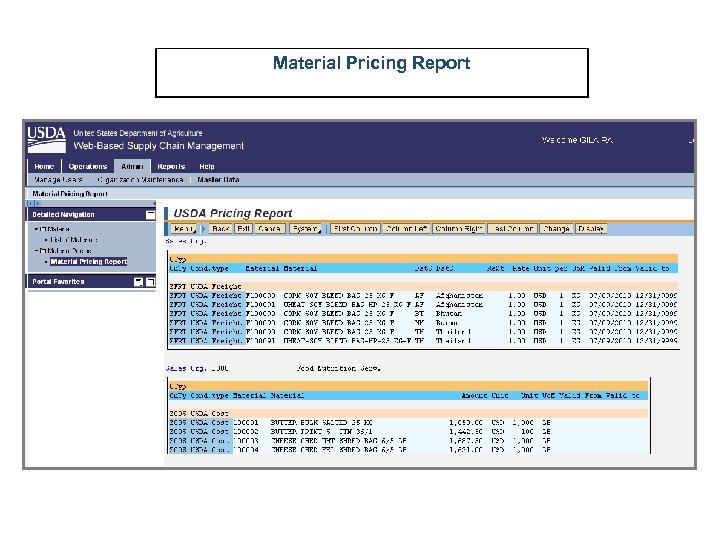Click the 'Rate' column header in freight table

click(521, 269)
